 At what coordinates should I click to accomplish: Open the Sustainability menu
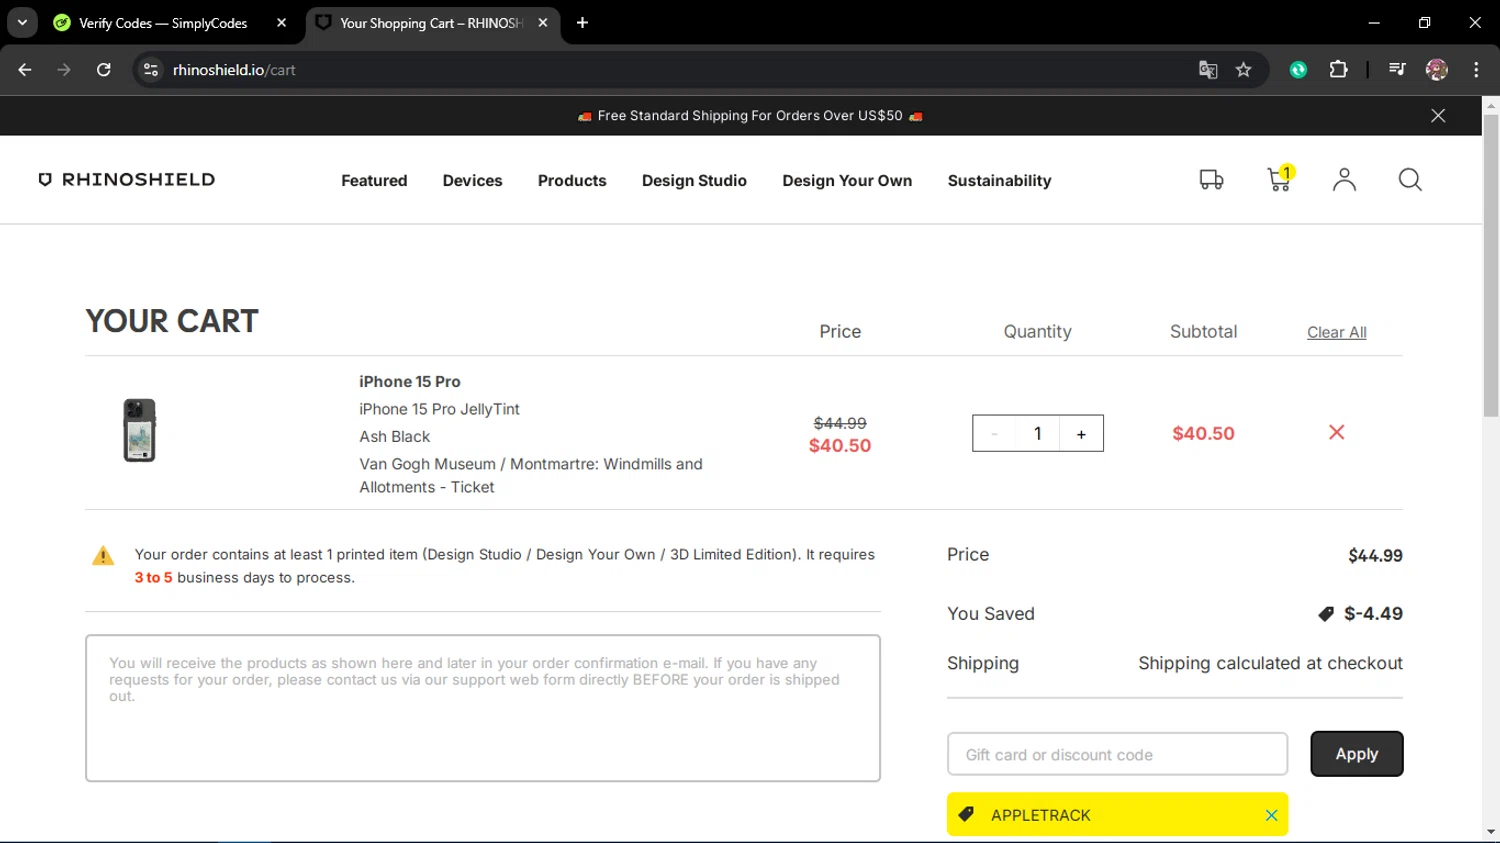[x=999, y=181]
